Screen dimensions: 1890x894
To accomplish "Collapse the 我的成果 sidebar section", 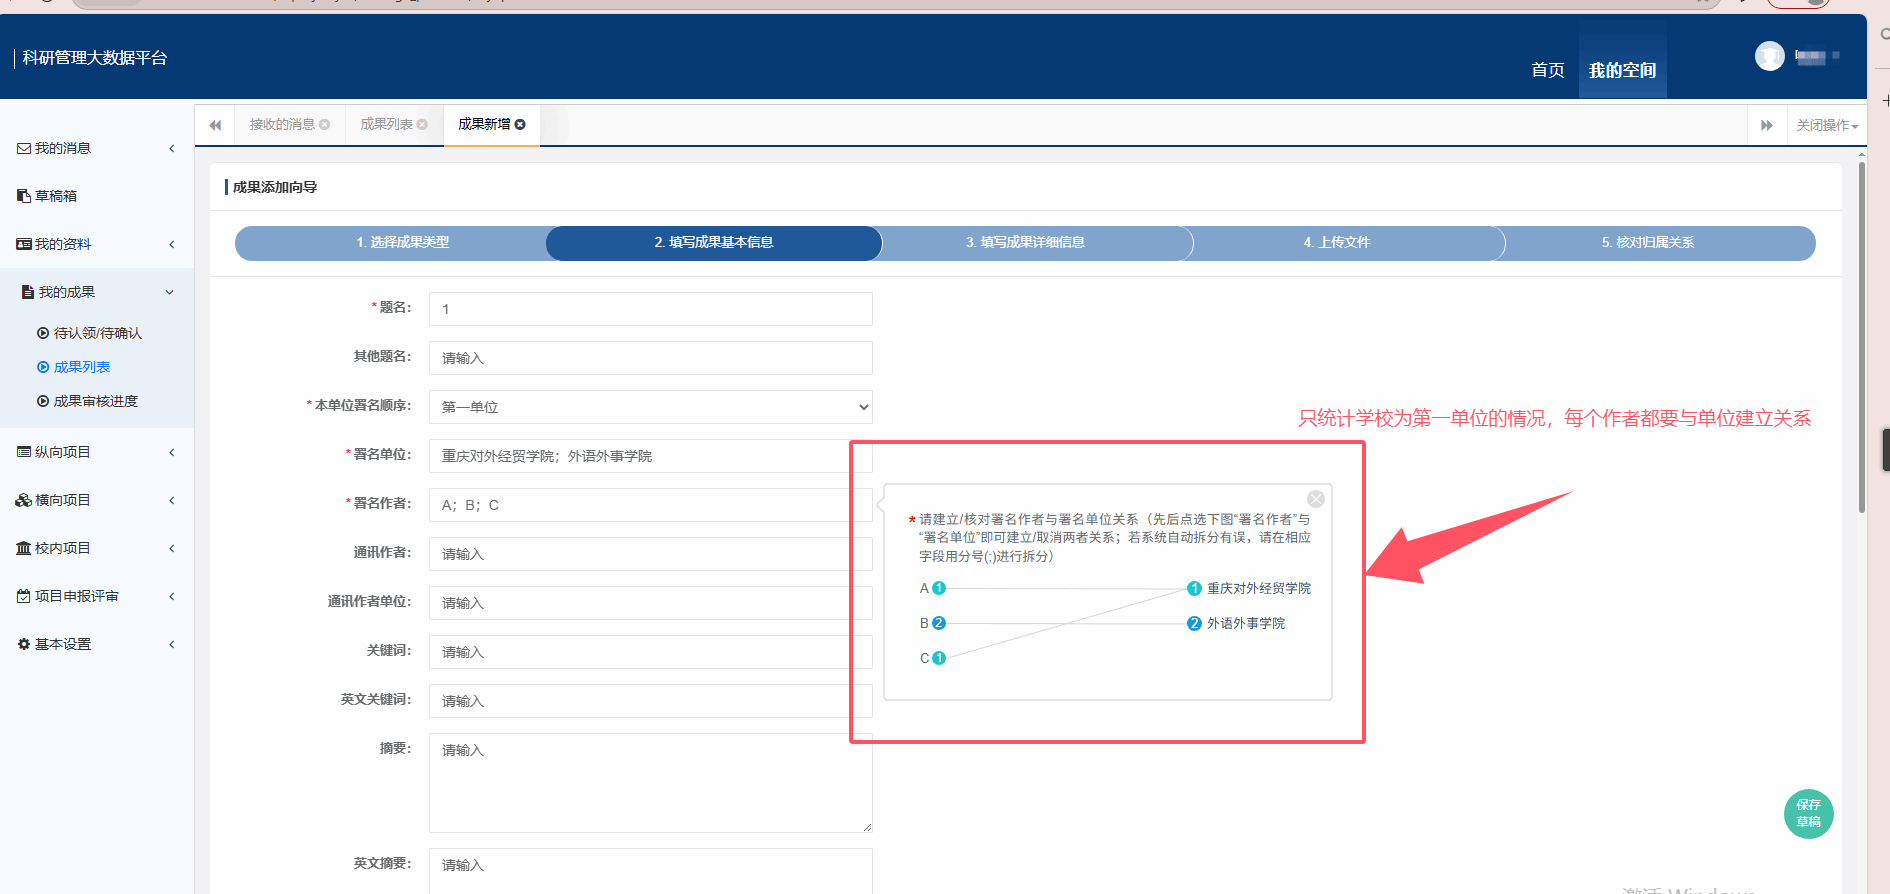I will (x=97, y=292).
